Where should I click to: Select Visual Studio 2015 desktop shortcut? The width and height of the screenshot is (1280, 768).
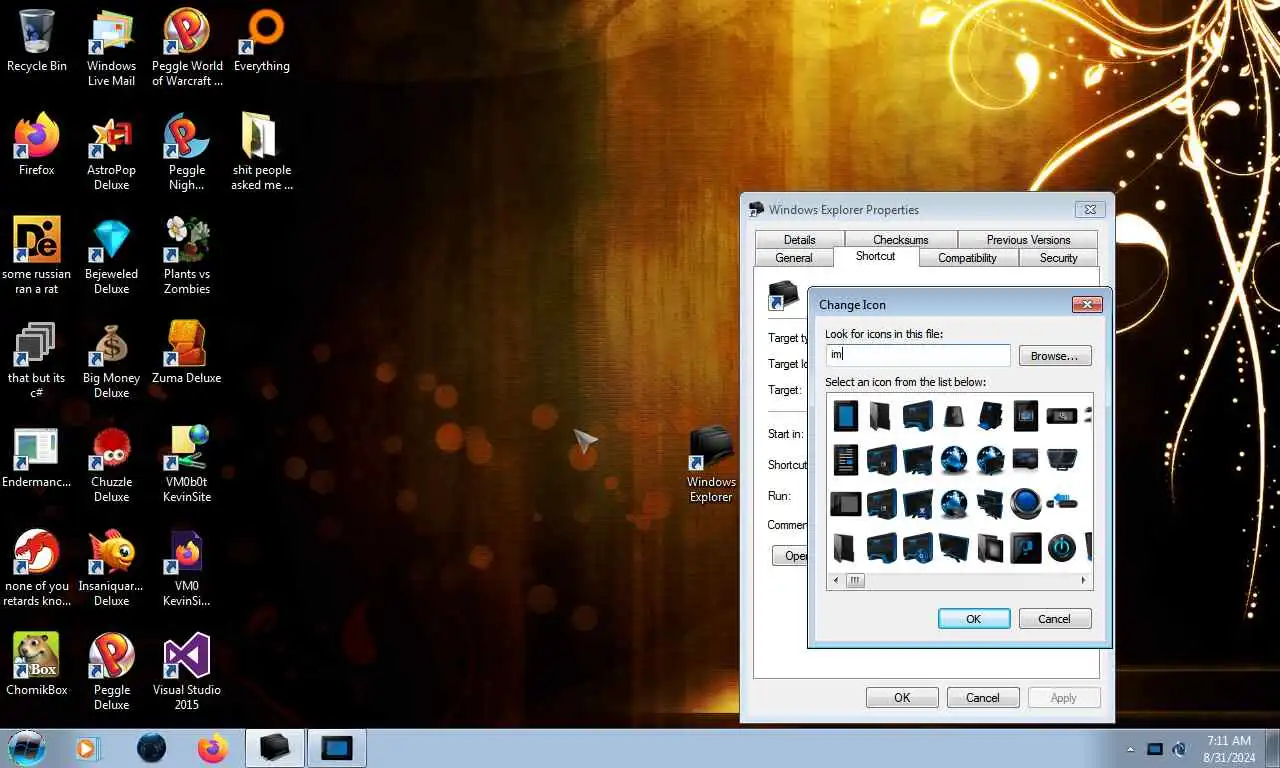(x=187, y=673)
